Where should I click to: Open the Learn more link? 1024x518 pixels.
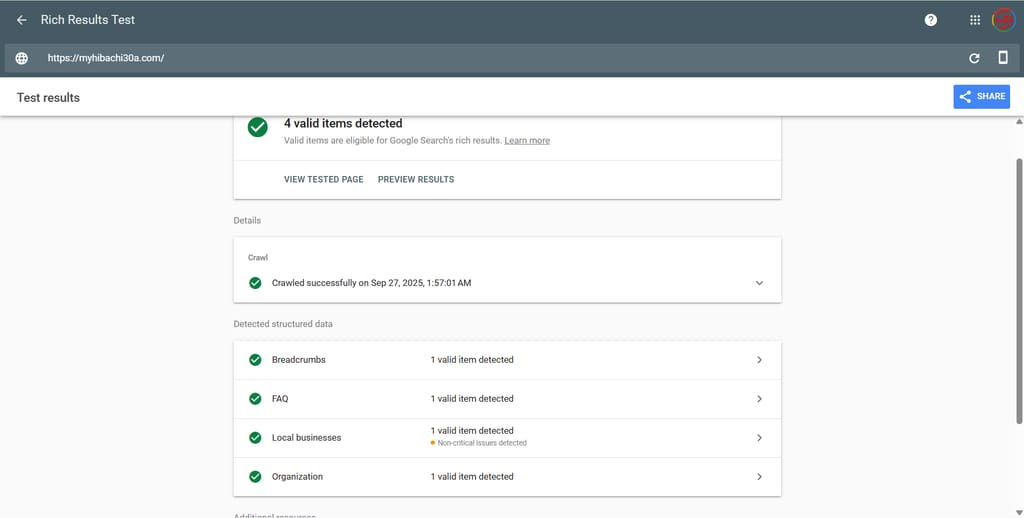pyautogui.click(x=526, y=140)
